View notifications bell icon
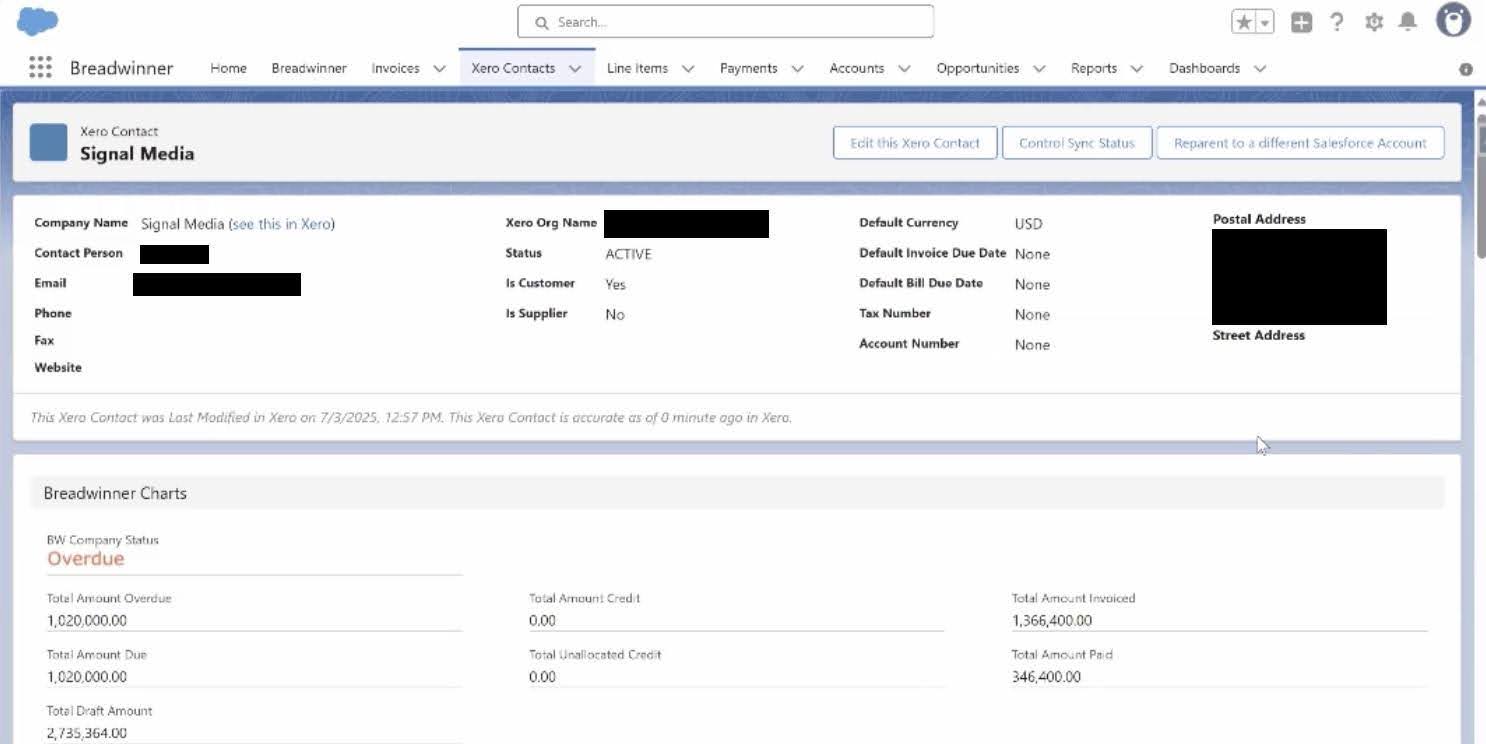Viewport: 1486px width, 744px height. pos(1408,22)
